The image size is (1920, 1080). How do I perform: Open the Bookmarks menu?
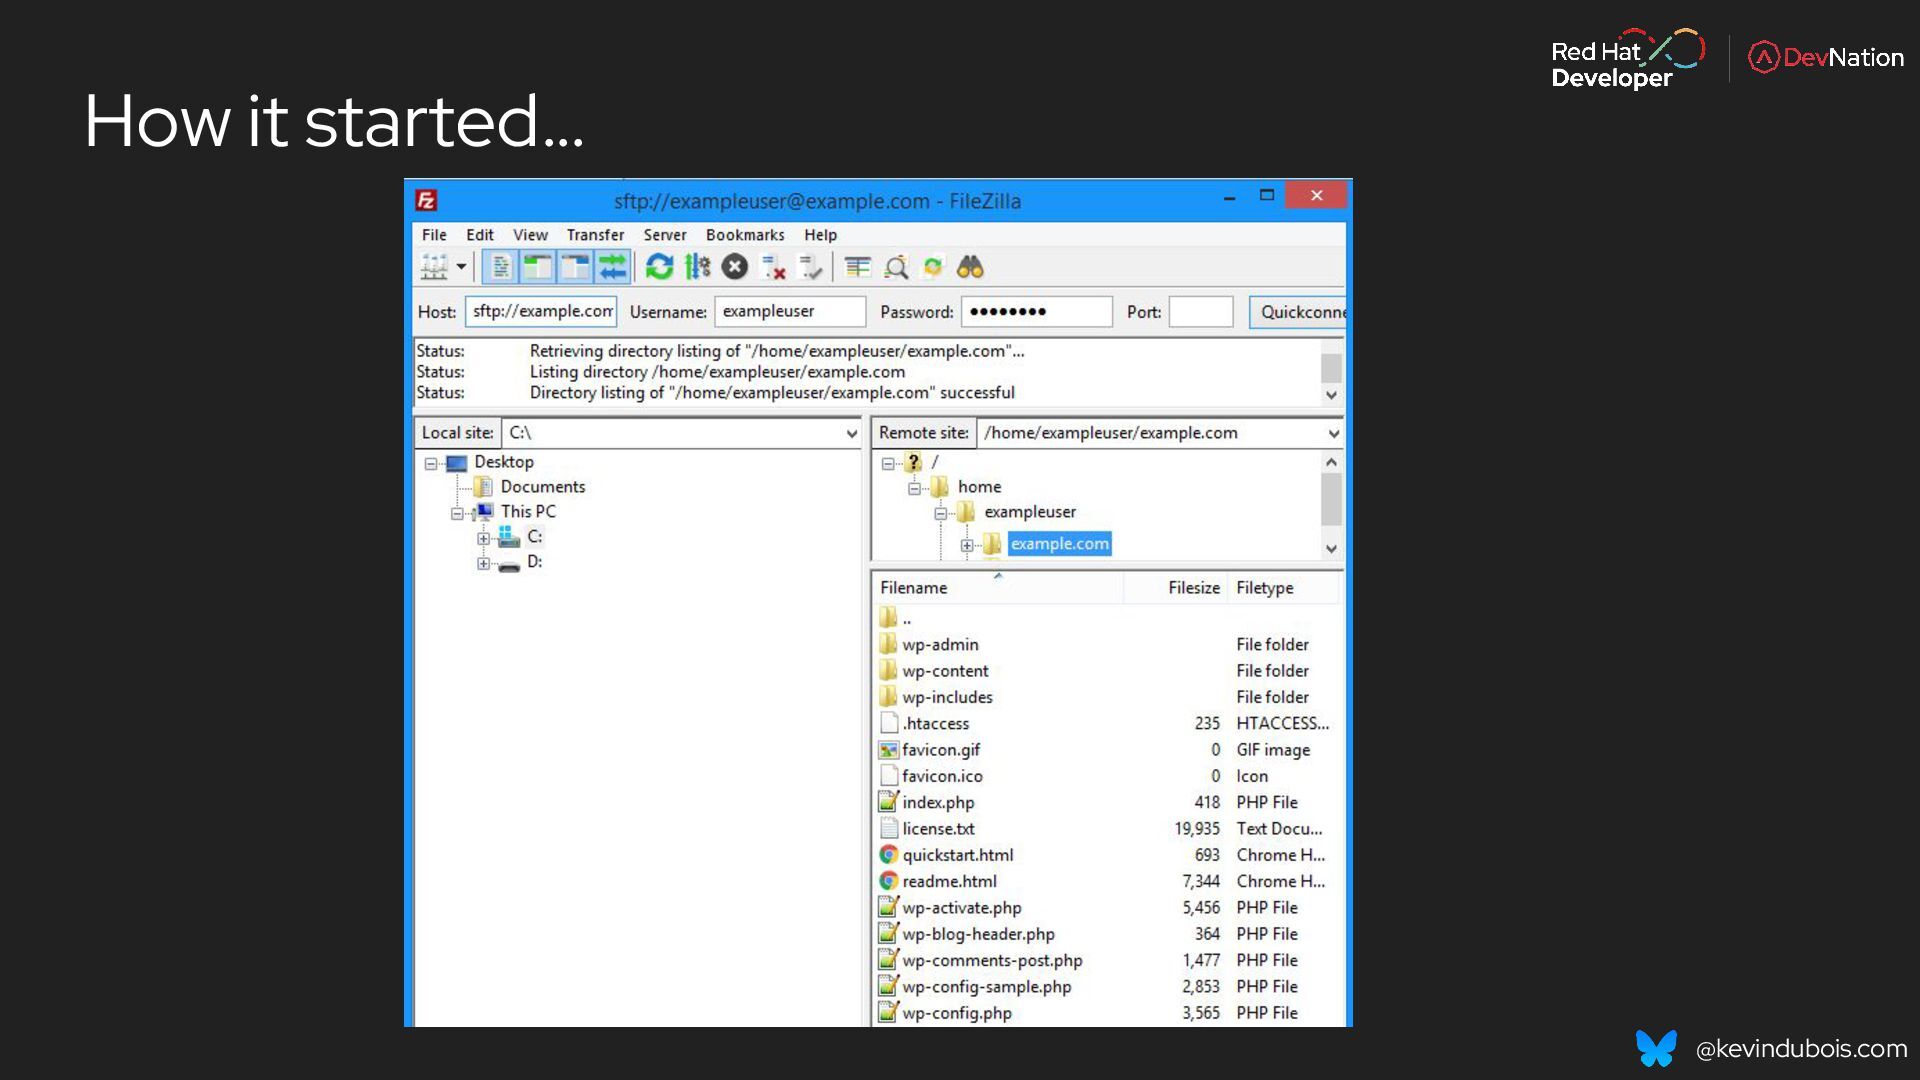pyautogui.click(x=745, y=235)
